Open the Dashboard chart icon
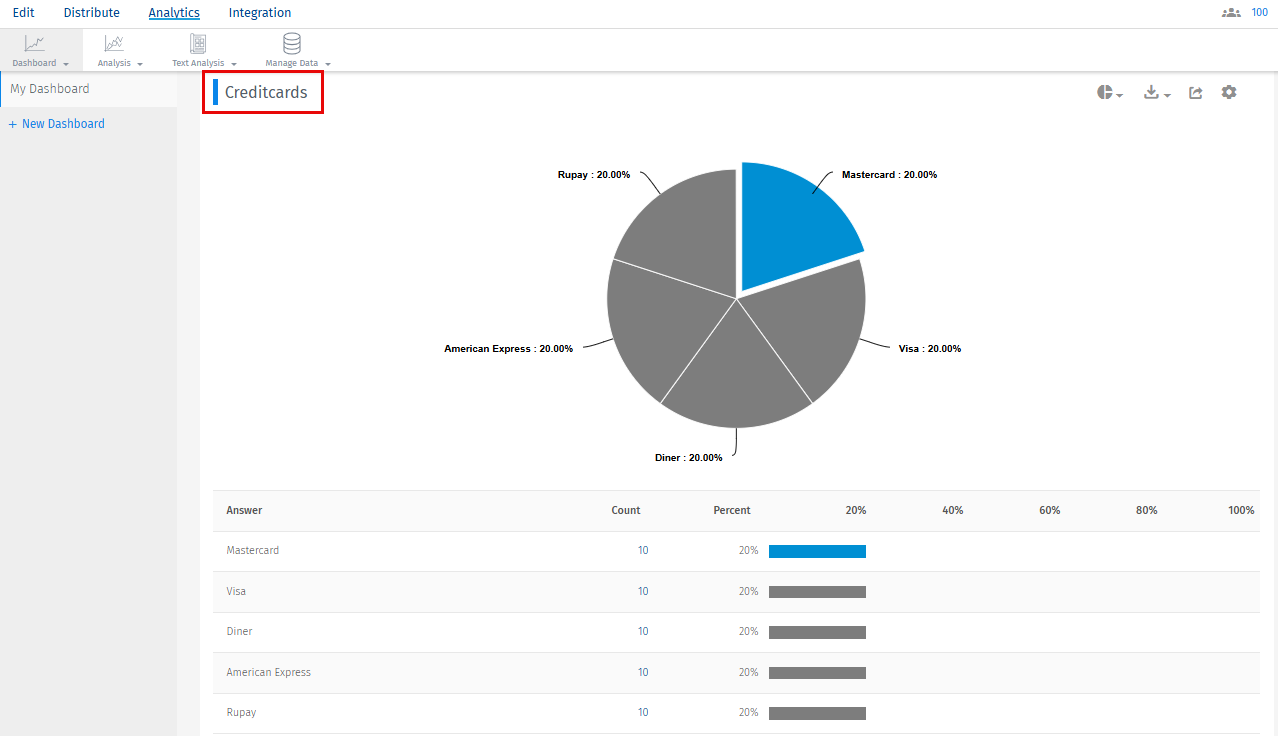Viewport: 1278px width, 736px height. pos(35,43)
